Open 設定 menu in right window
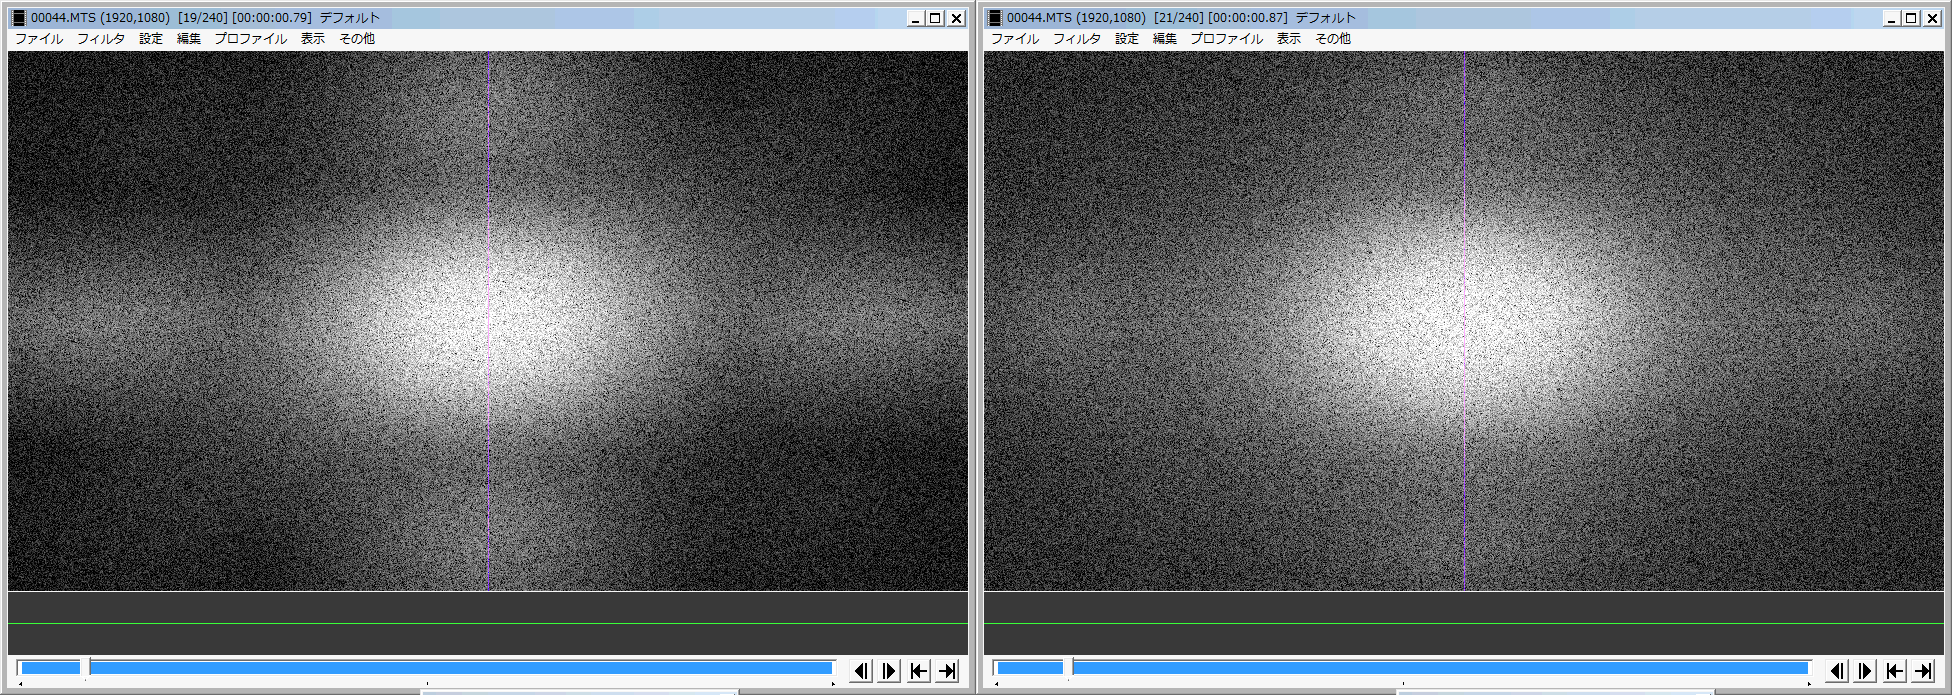Screen dimensions: 1952x695 (1127, 39)
